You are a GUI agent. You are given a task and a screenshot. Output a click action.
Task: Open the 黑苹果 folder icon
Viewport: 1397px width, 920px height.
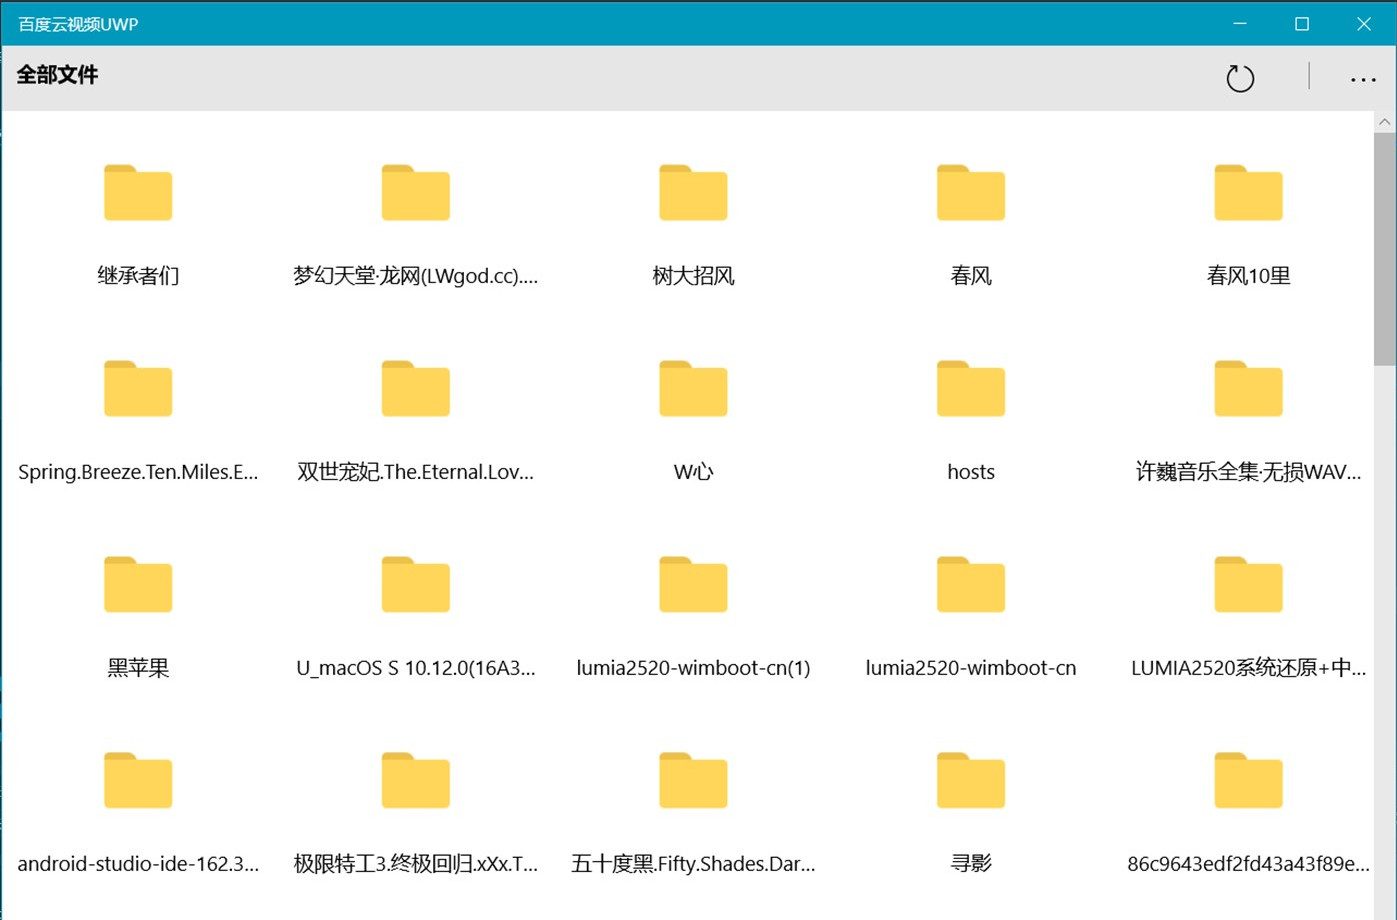pos(138,585)
